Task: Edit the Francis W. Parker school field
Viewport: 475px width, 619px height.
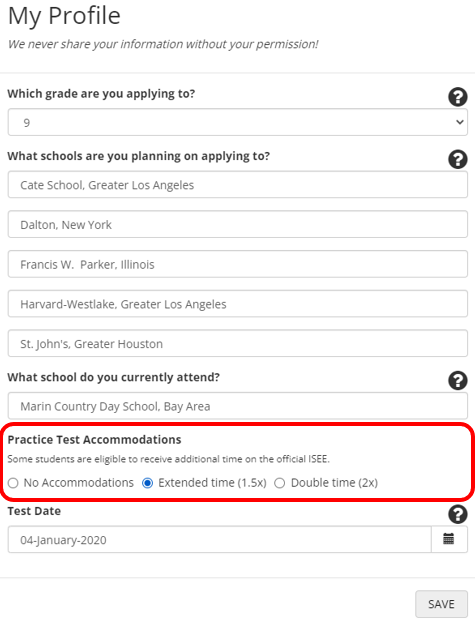Action: [238, 264]
